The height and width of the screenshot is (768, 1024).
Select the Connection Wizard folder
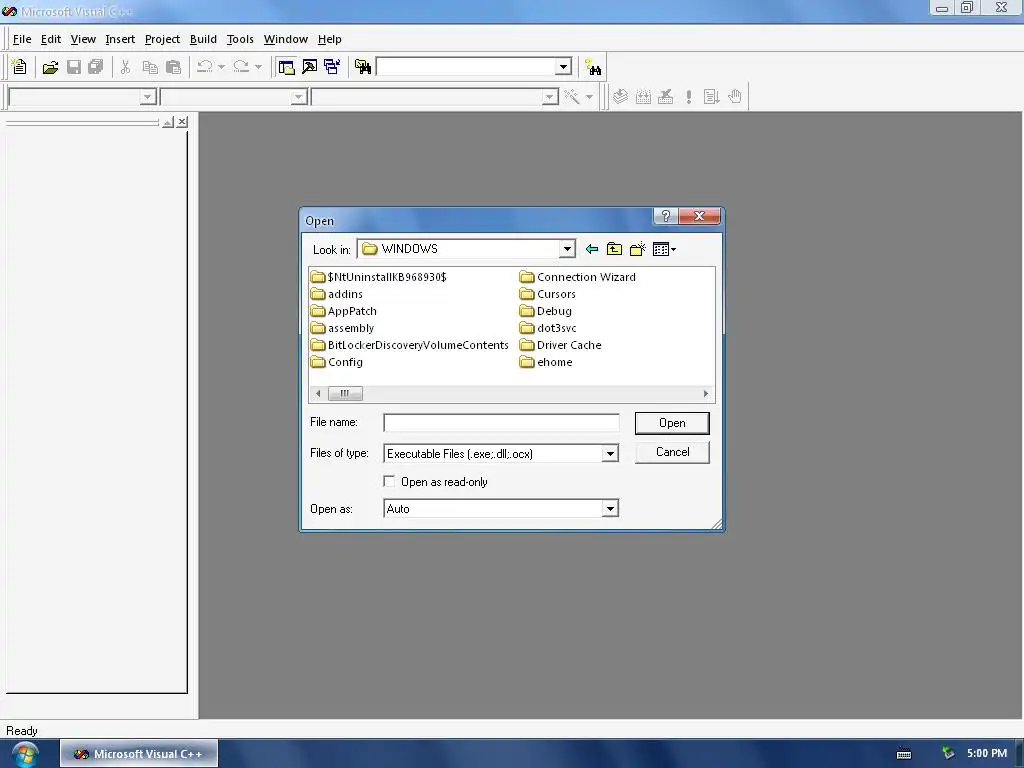point(577,277)
